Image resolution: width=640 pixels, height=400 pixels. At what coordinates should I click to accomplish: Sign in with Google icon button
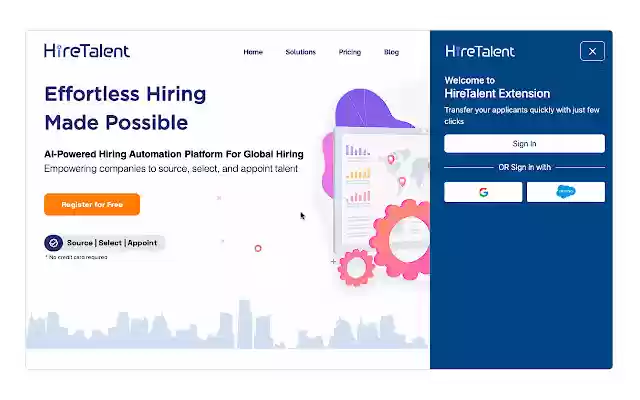483,192
